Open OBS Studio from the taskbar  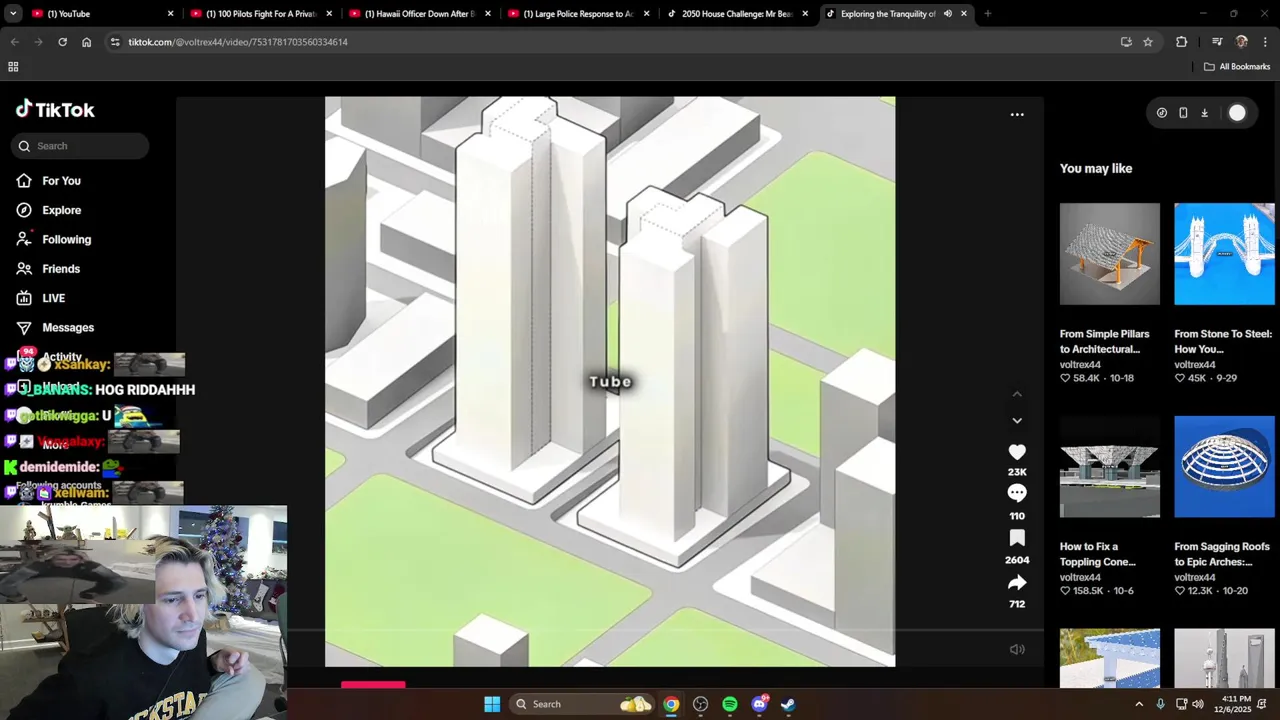pyautogui.click(x=700, y=704)
